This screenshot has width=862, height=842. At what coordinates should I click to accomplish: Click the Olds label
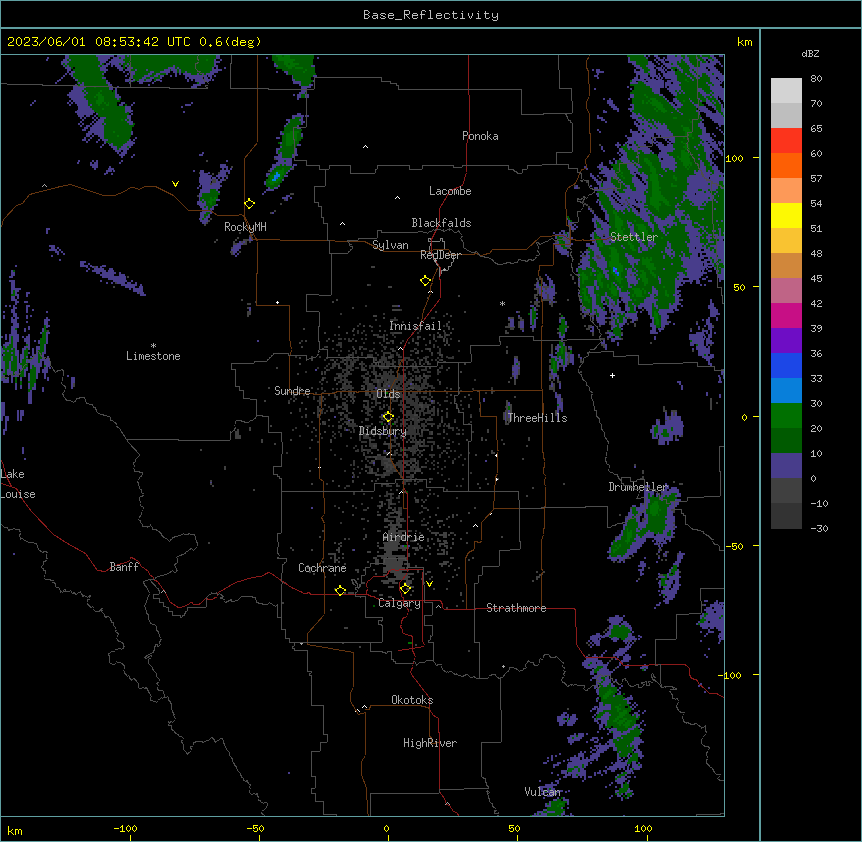click(388, 394)
